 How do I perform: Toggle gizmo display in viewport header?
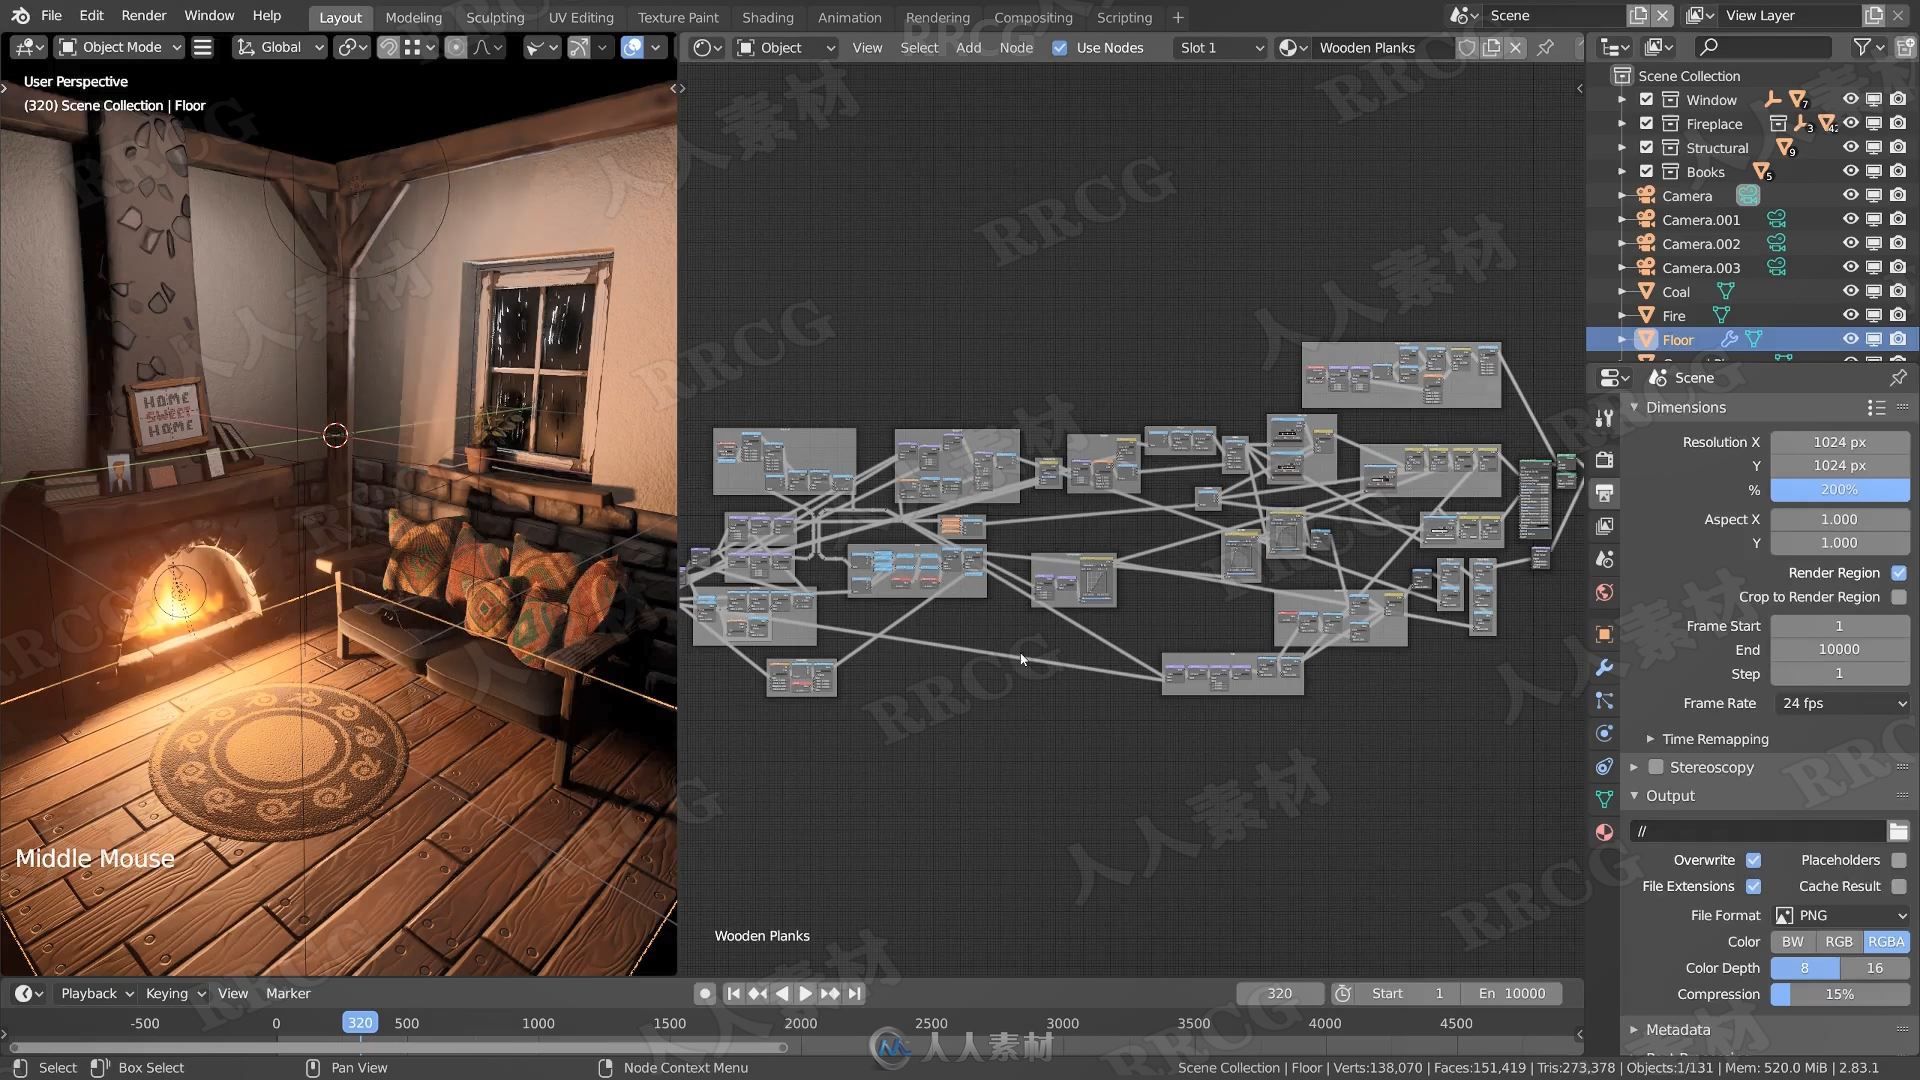(x=579, y=47)
